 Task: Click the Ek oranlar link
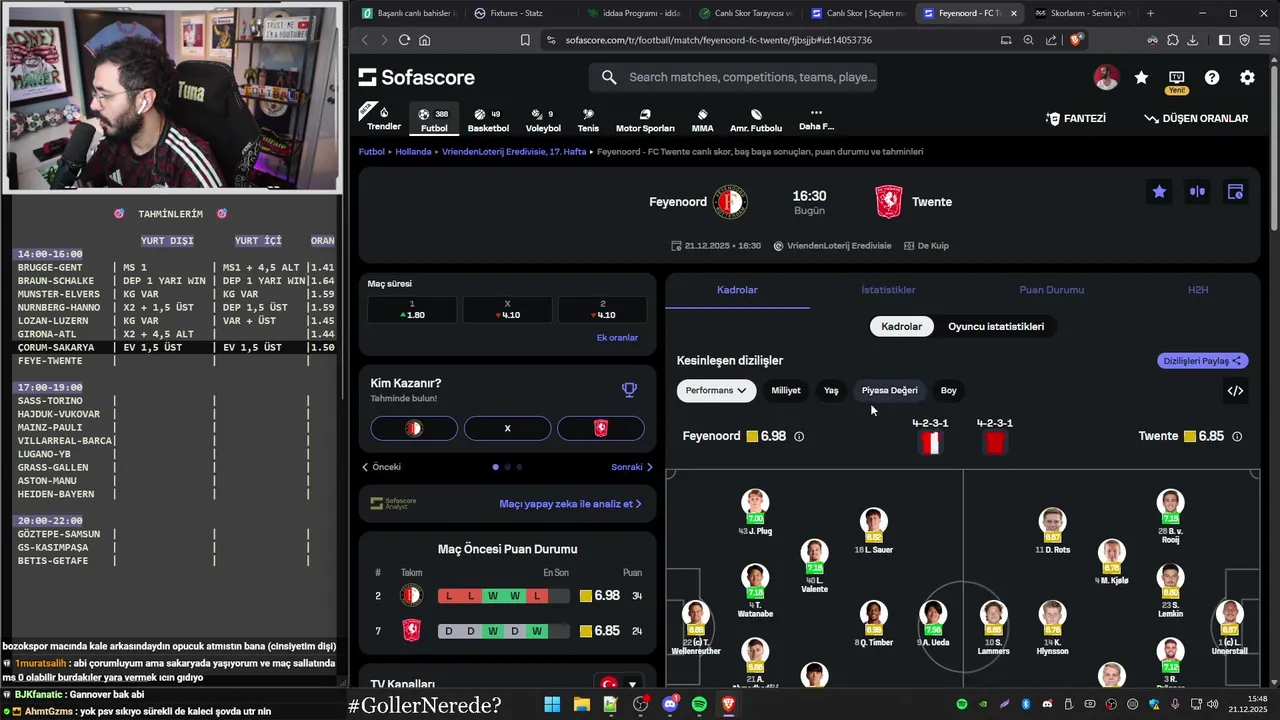coord(617,338)
